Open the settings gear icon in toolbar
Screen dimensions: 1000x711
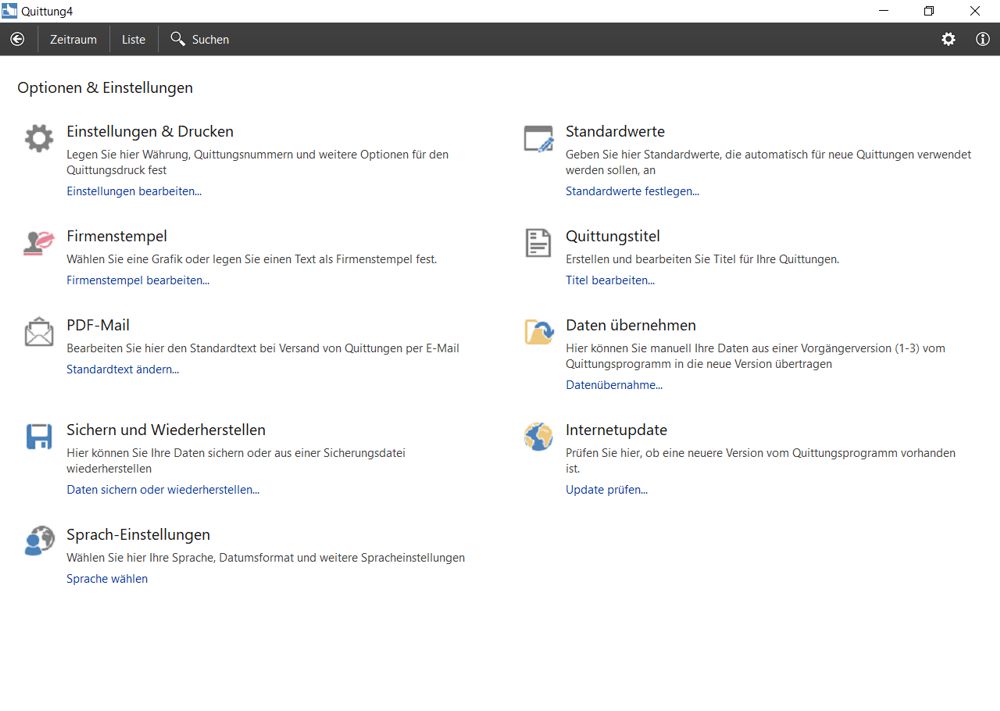(948, 39)
